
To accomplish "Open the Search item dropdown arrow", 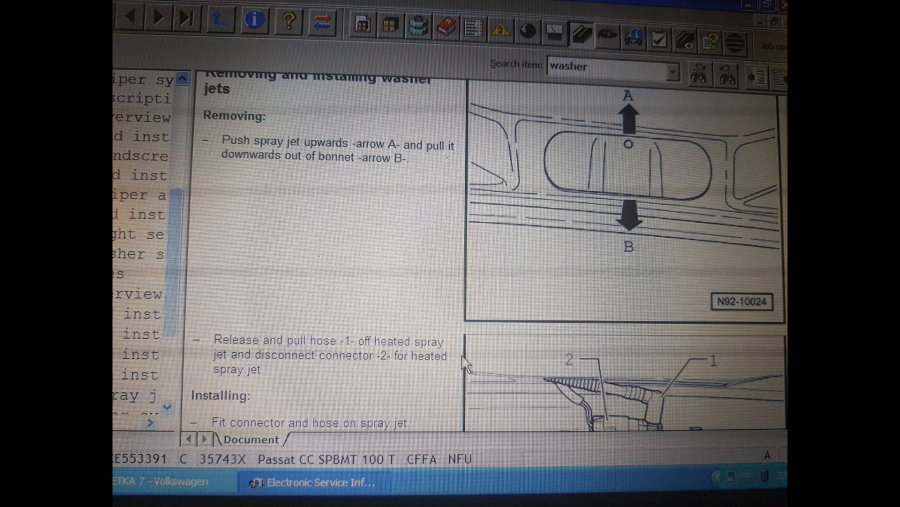I will [x=672, y=72].
